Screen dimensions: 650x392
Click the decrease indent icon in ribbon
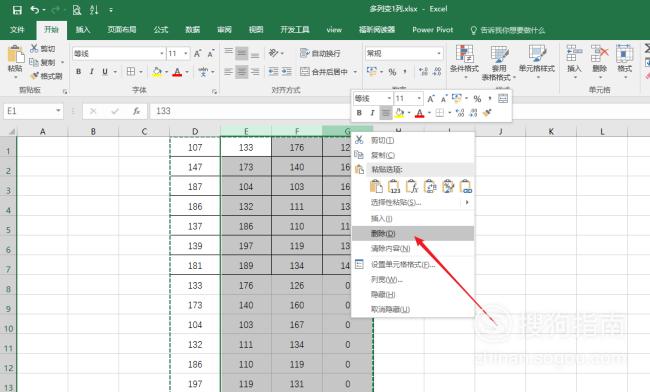(273, 72)
